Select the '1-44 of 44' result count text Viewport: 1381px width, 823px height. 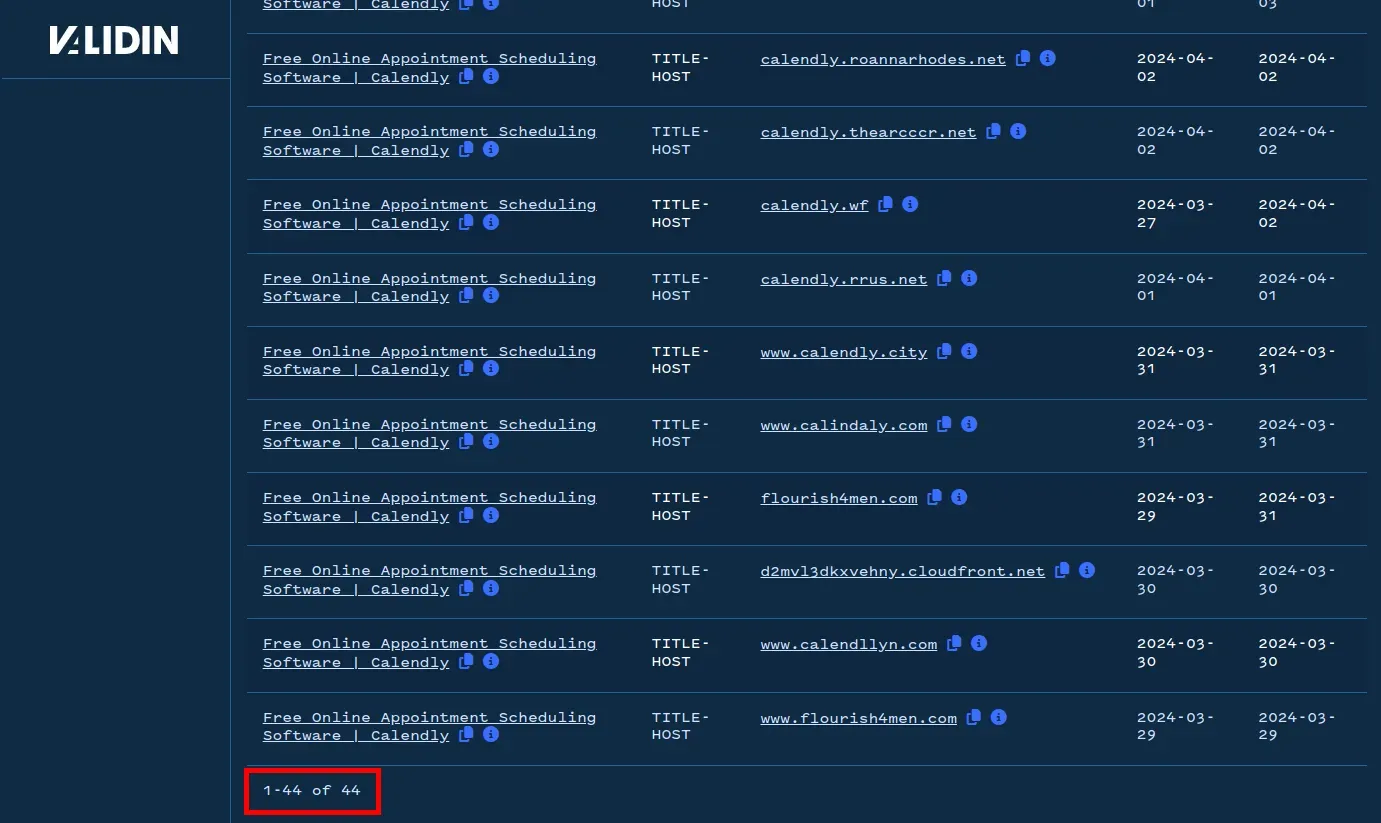pos(311,790)
